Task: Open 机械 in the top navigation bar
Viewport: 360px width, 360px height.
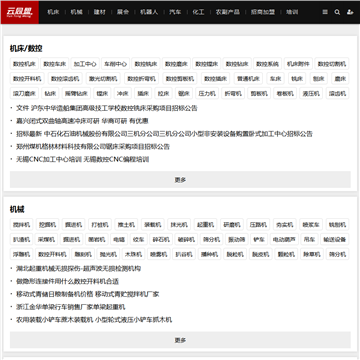Action: (76, 12)
